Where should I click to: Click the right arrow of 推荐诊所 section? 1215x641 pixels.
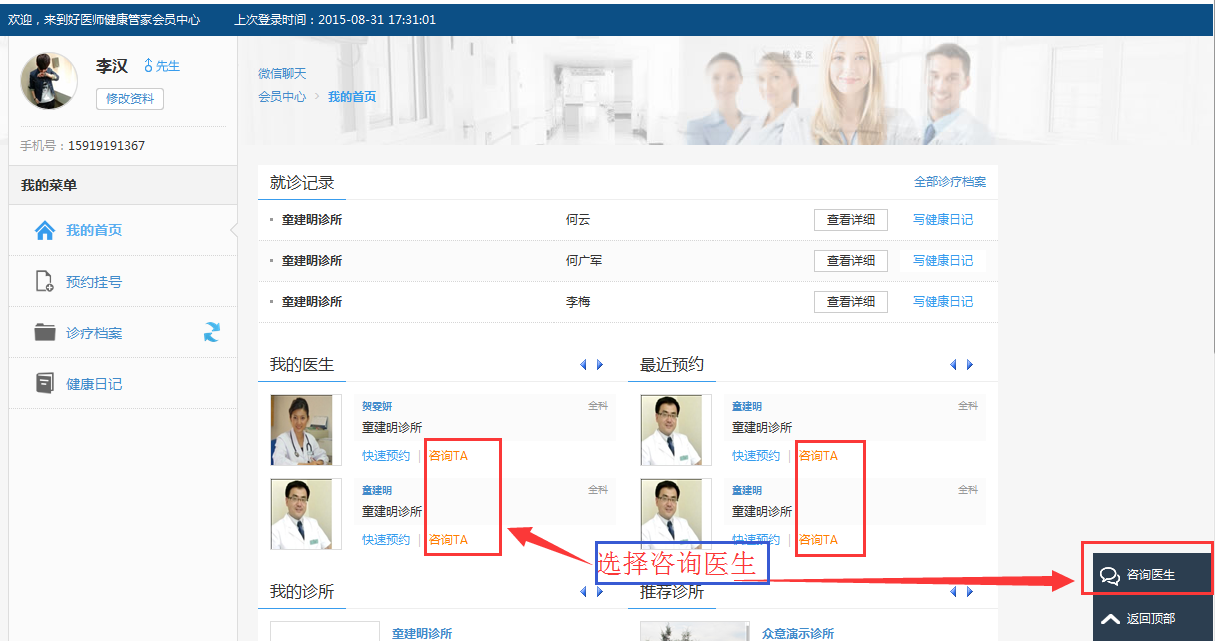click(968, 591)
